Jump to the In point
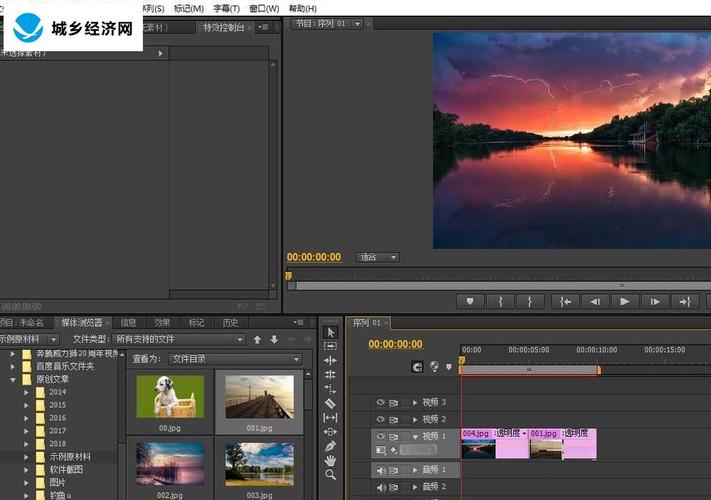This screenshot has width=711, height=500. pyautogui.click(x=565, y=301)
